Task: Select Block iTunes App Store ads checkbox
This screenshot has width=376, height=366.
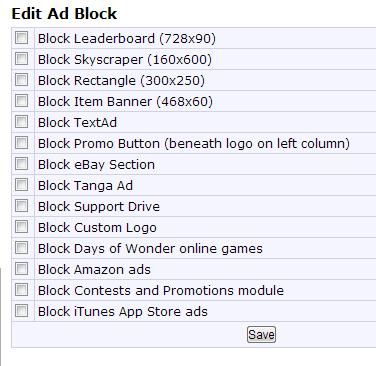Action: pos(21,310)
